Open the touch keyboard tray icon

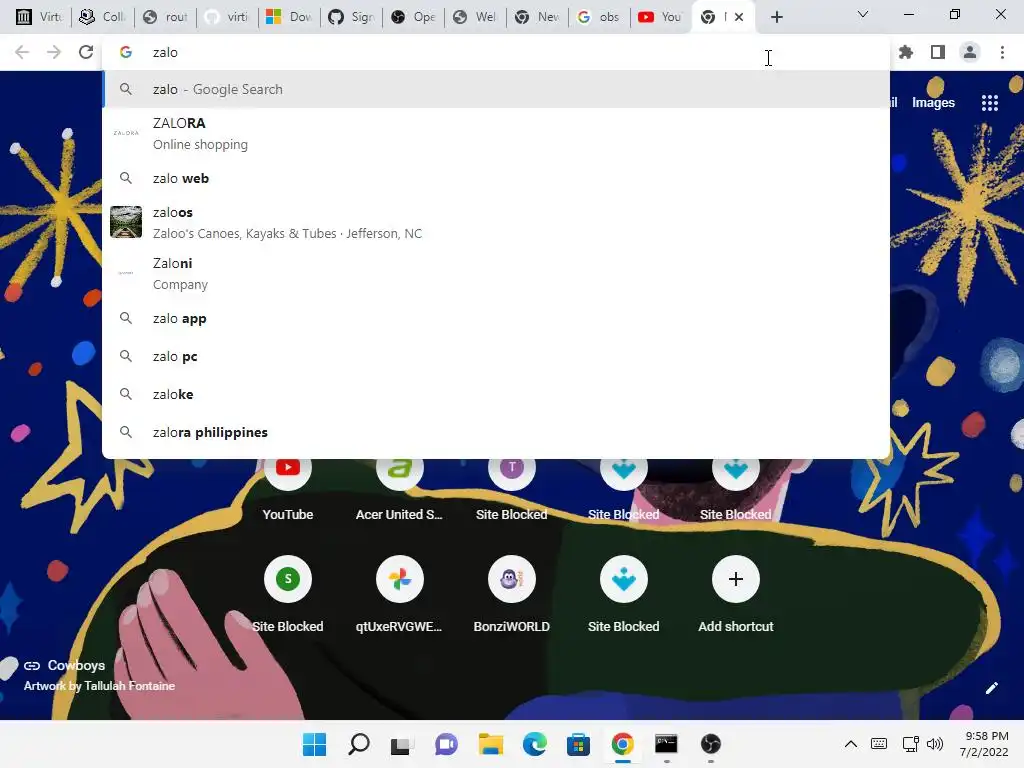coord(879,744)
